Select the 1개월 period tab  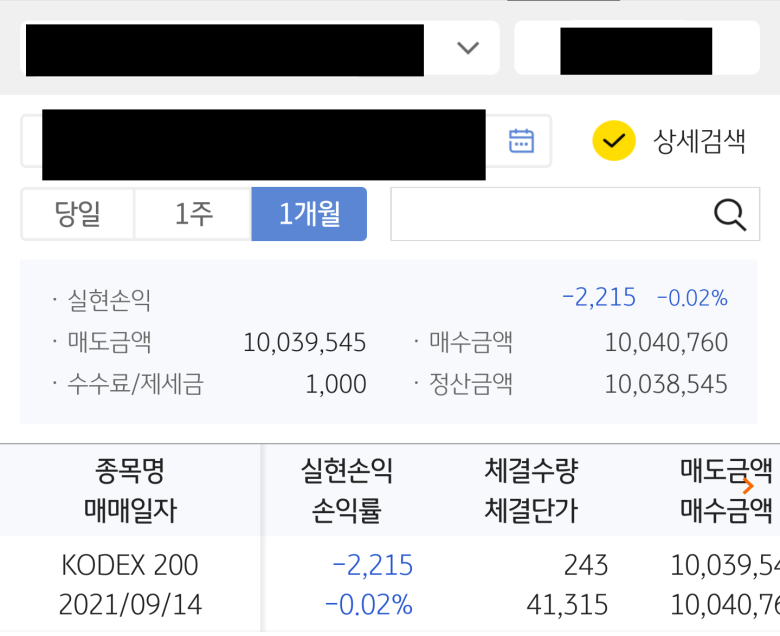(x=309, y=214)
